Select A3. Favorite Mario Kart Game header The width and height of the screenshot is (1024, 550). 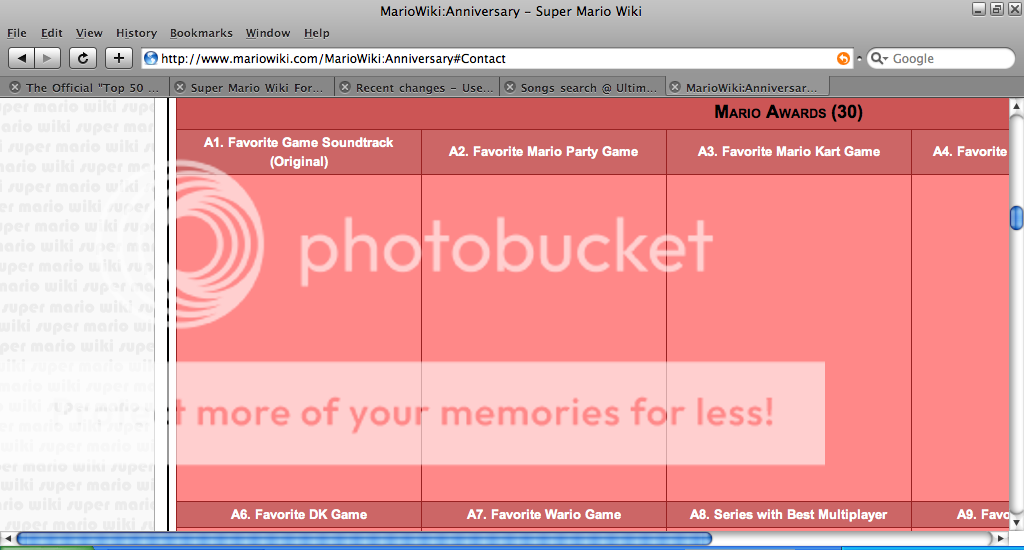click(789, 152)
